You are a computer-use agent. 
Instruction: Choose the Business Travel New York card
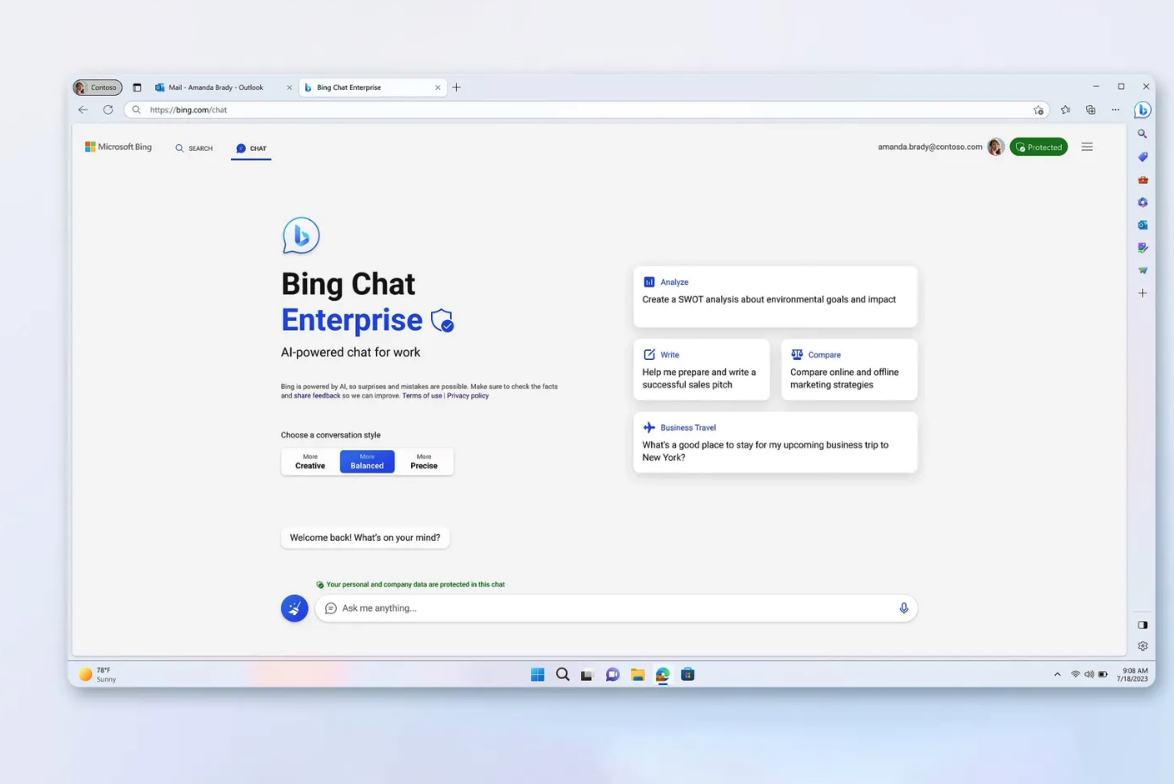775,442
